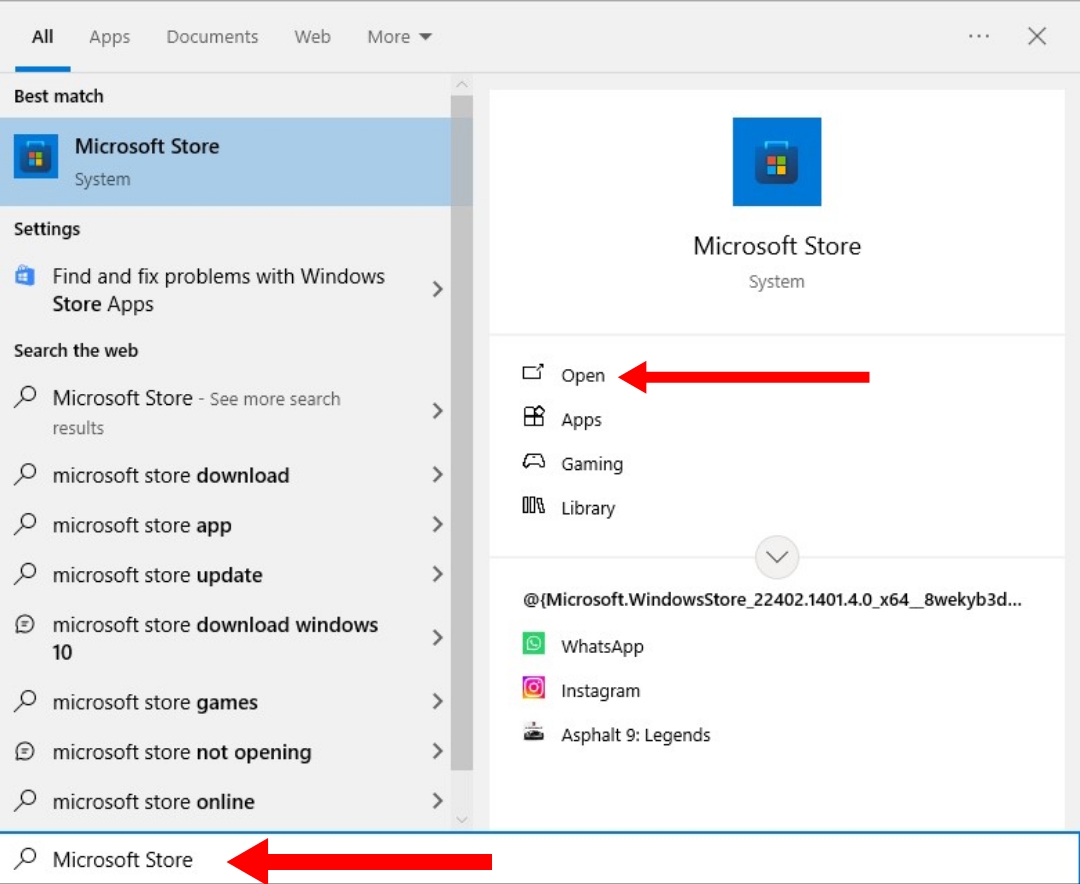
Task: Expand arrow for download windows 10
Action: 437,638
